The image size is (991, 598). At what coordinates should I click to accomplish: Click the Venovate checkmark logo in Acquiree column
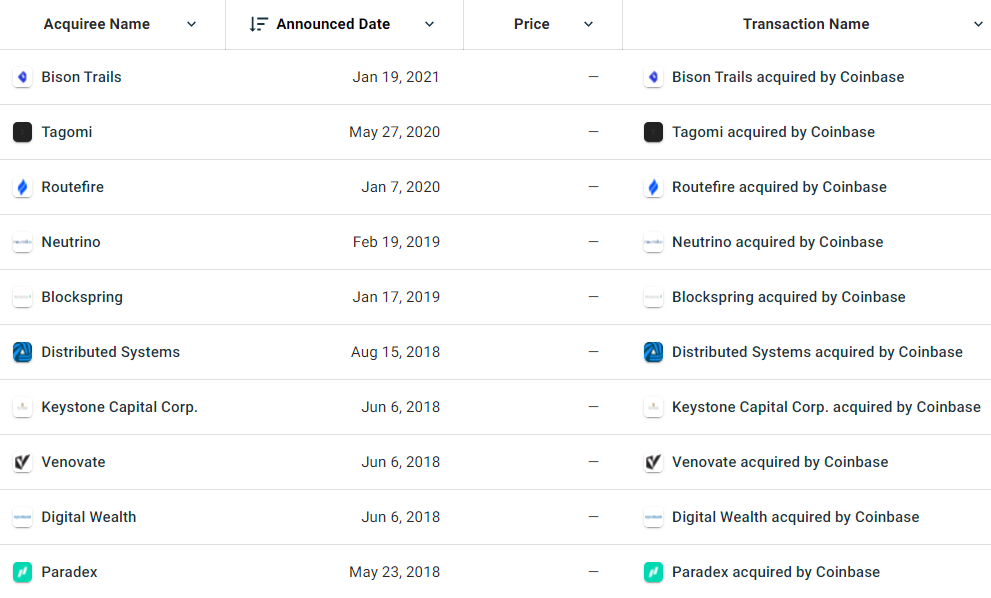[x=22, y=462]
